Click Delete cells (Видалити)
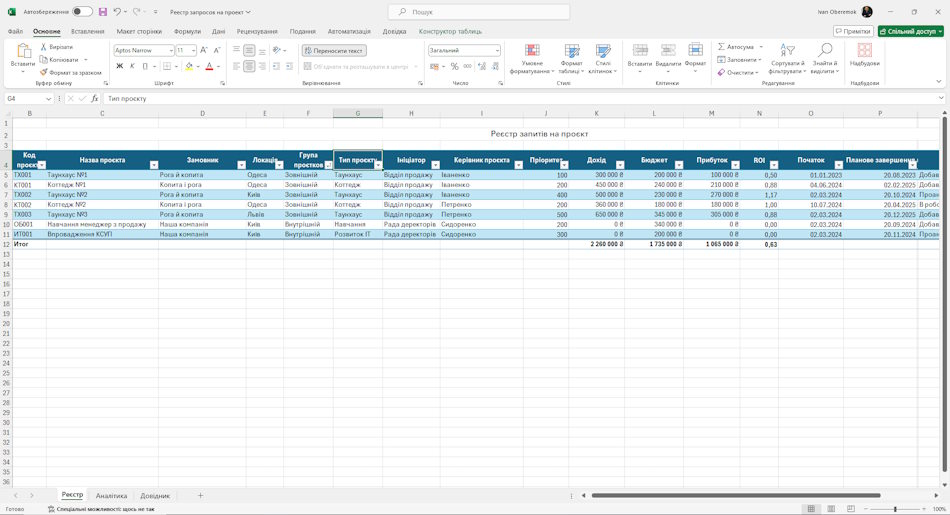Image resolution: width=950 pixels, height=515 pixels. pyautogui.click(x=668, y=59)
